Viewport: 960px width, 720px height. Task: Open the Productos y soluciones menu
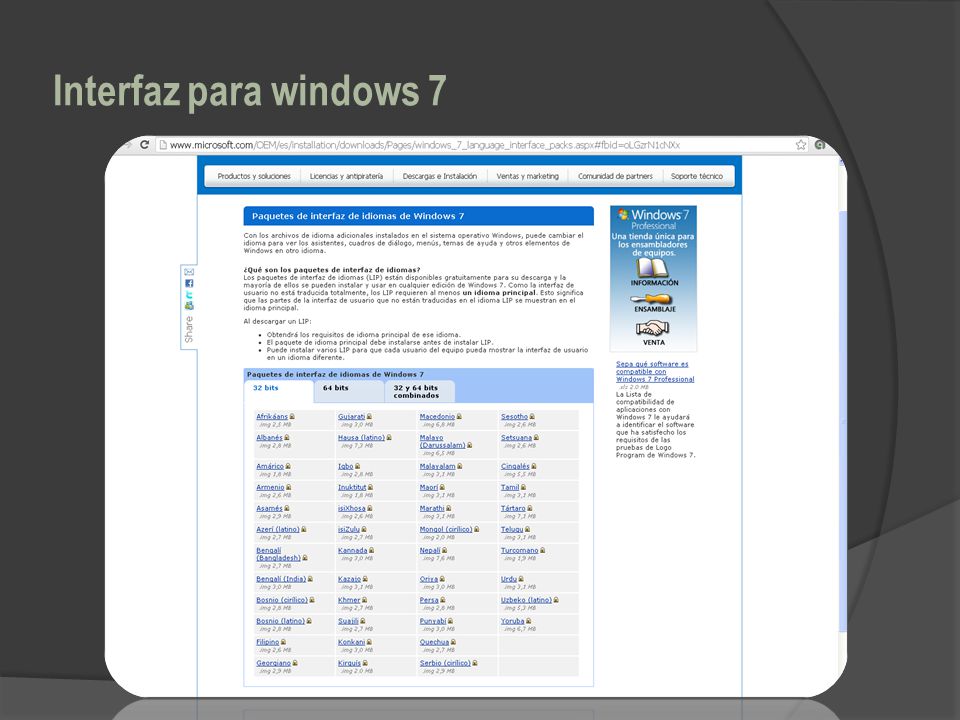tap(254, 176)
